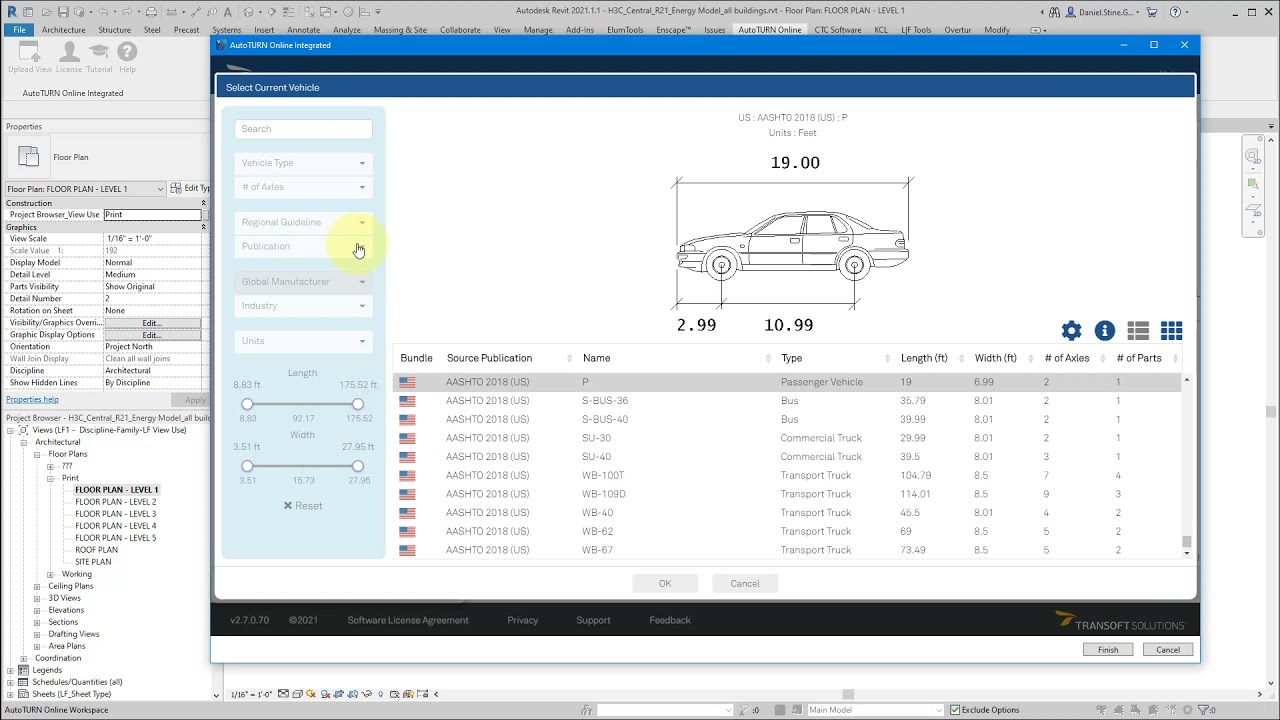Select the WB-67 vehicle row

(788, 550)
